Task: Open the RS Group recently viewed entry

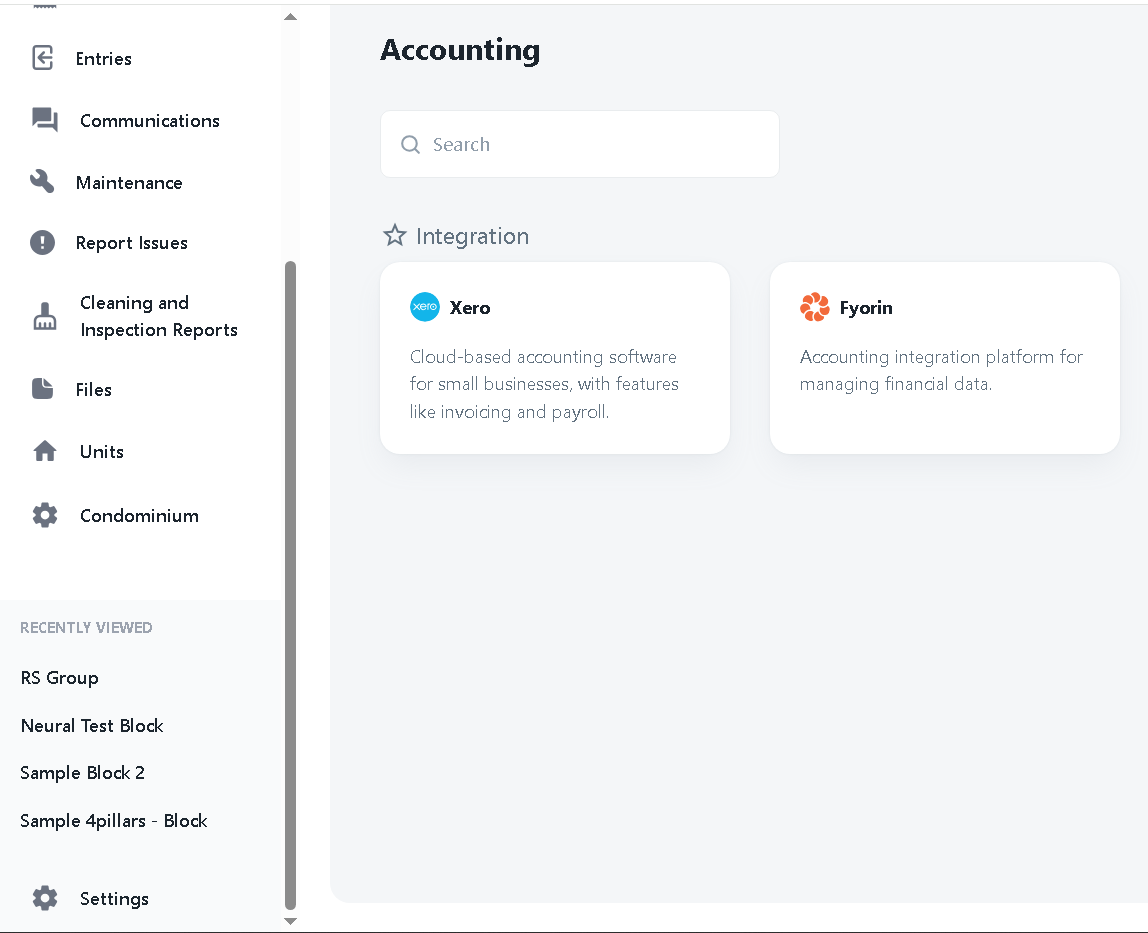Action: click(x=59, y=677)
